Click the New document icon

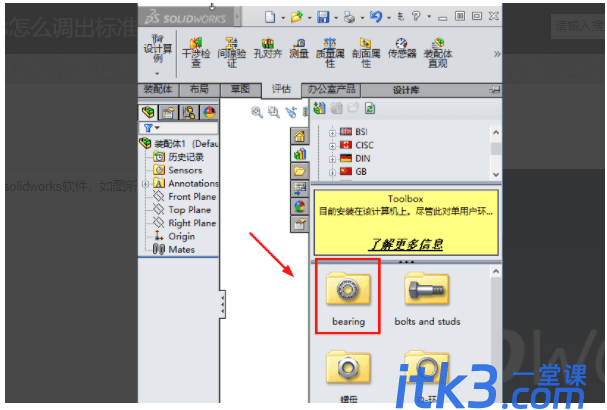(270, 17)
